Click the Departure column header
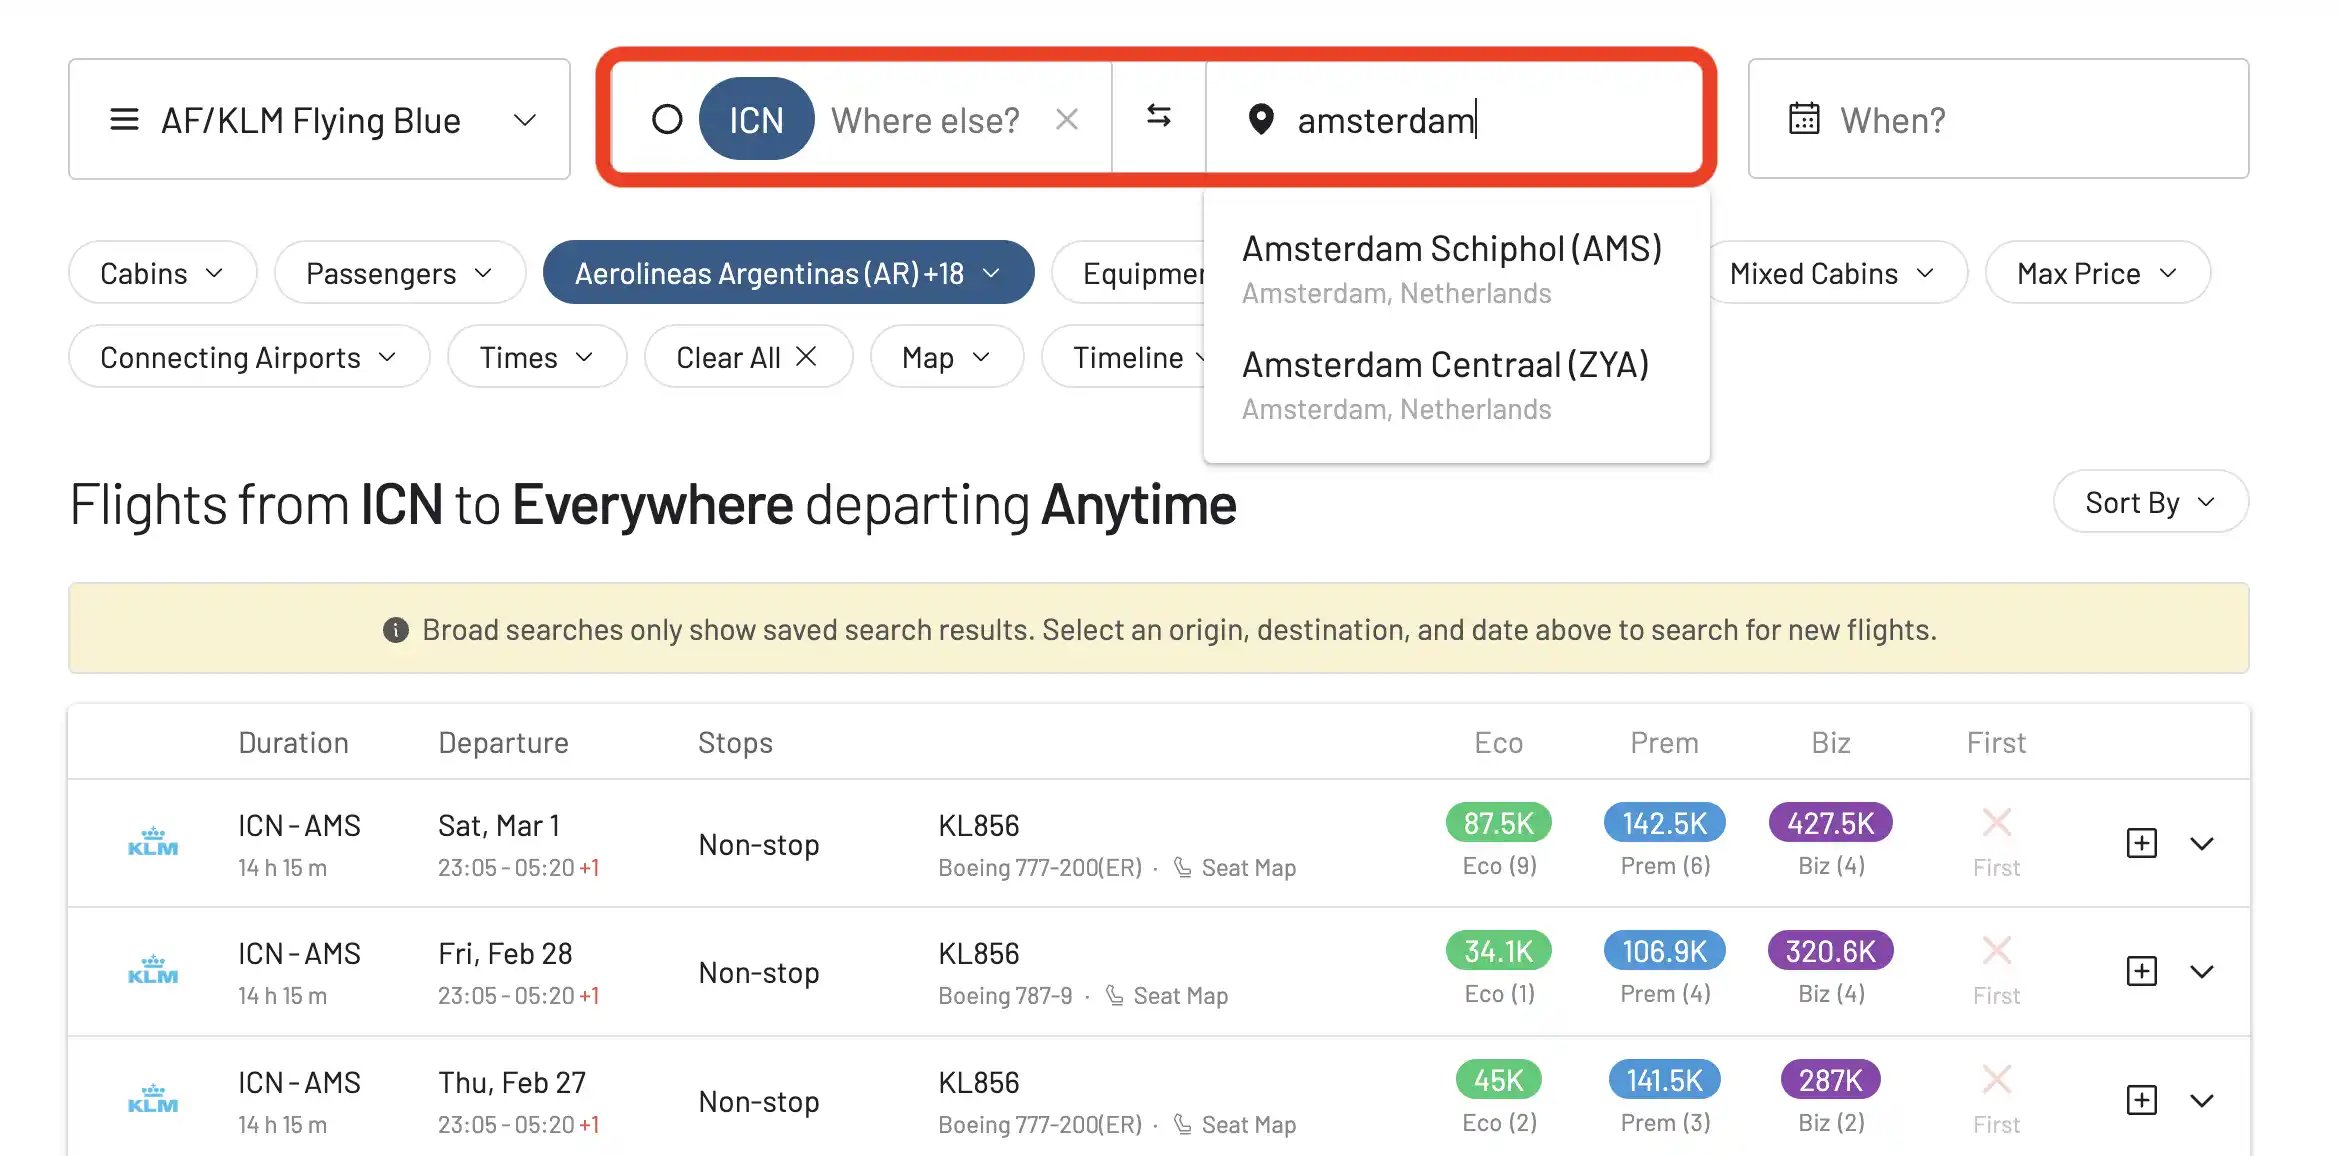Screen dimensions: 2338x1156 point(503,742)
